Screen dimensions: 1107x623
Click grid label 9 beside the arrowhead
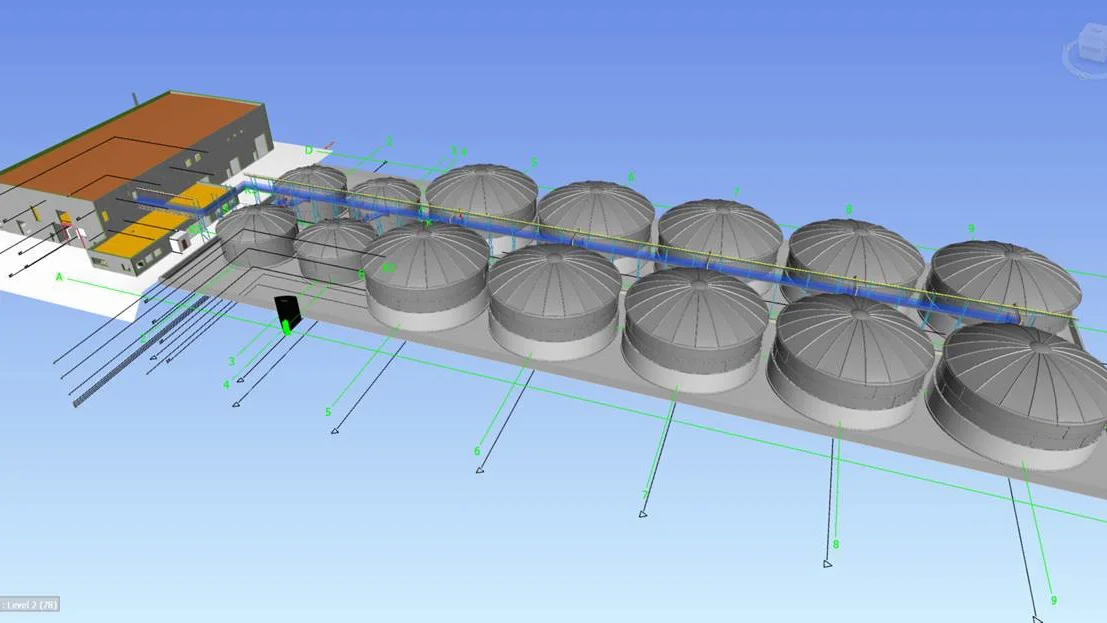point(1053,600)
